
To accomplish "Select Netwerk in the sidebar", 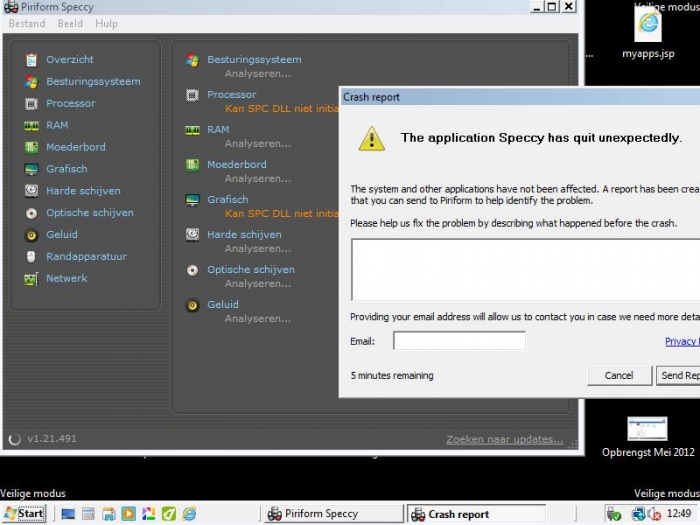I will (67, 278).
